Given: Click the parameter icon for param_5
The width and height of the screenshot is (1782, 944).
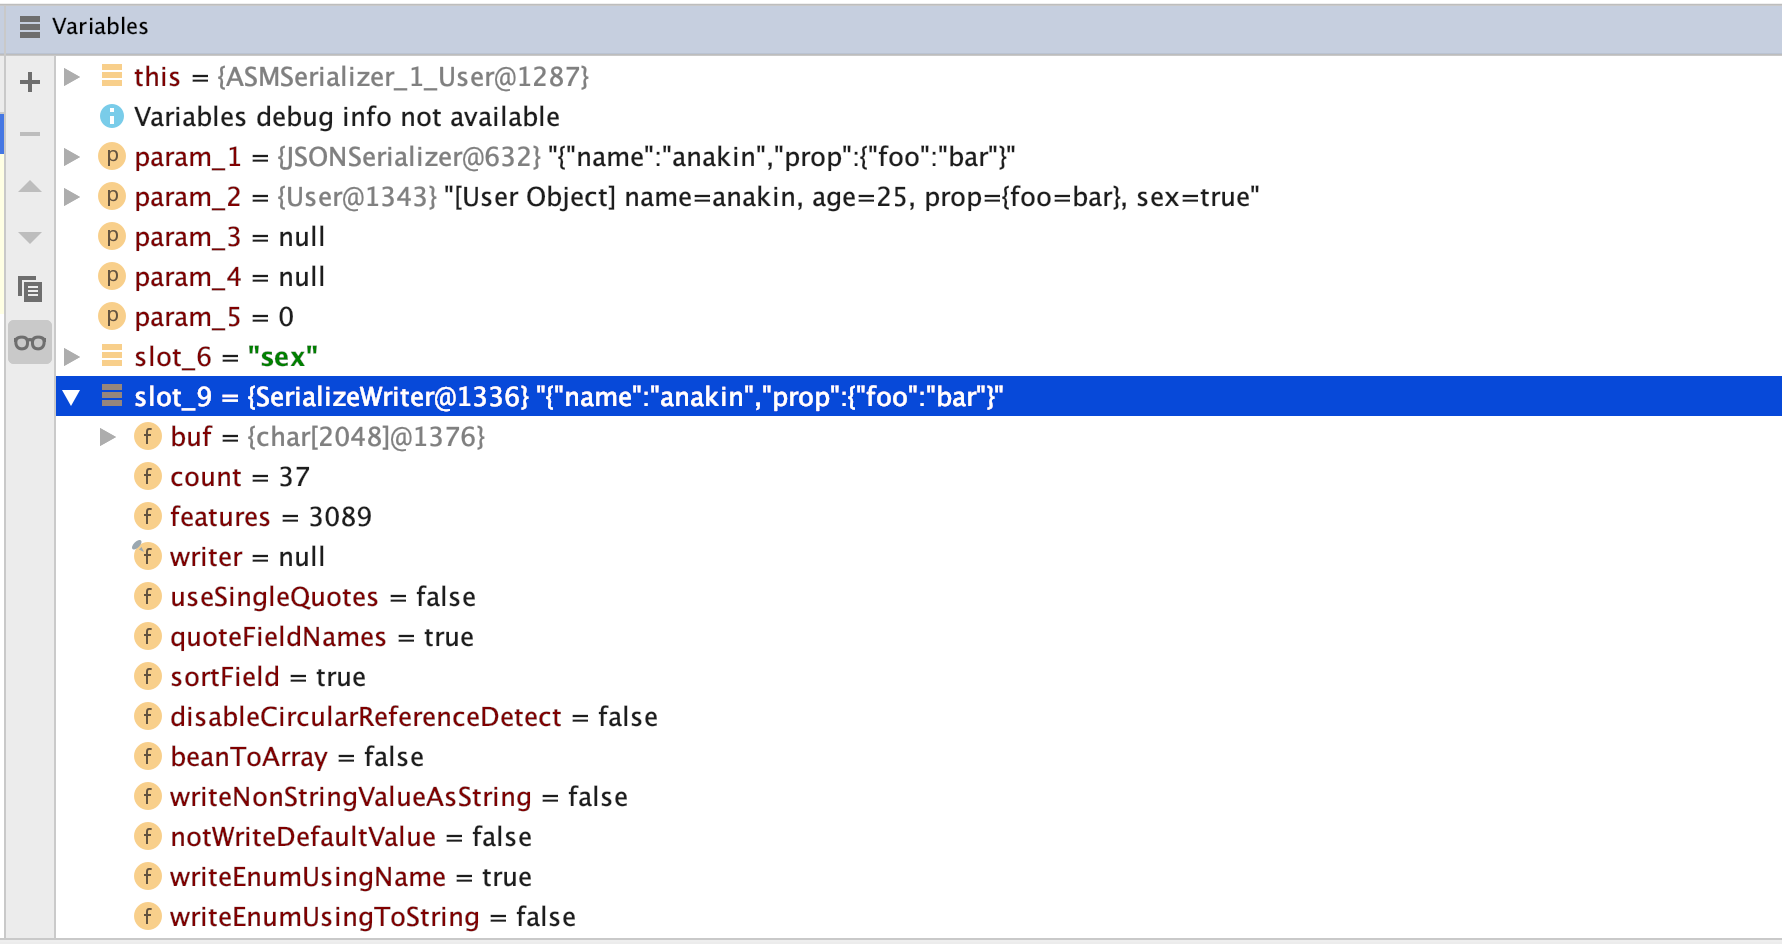Looking at the screenshot, I should coord(112,317).
